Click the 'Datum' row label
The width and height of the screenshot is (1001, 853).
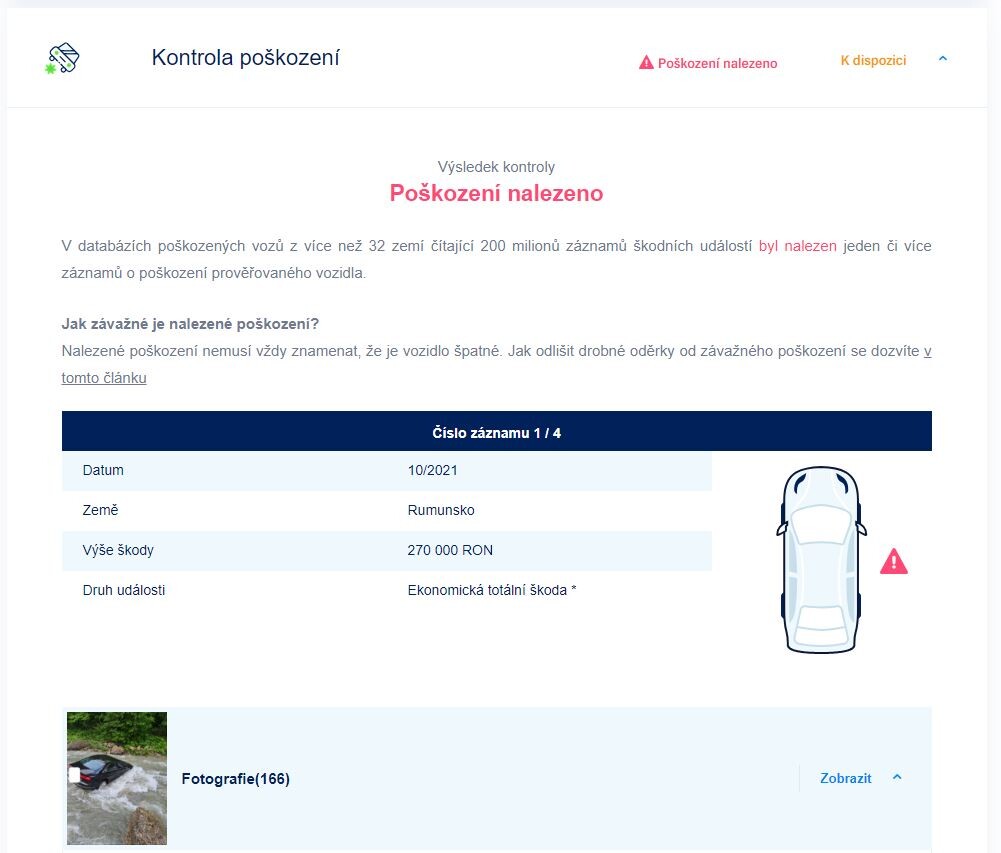(x=103, y=470)
